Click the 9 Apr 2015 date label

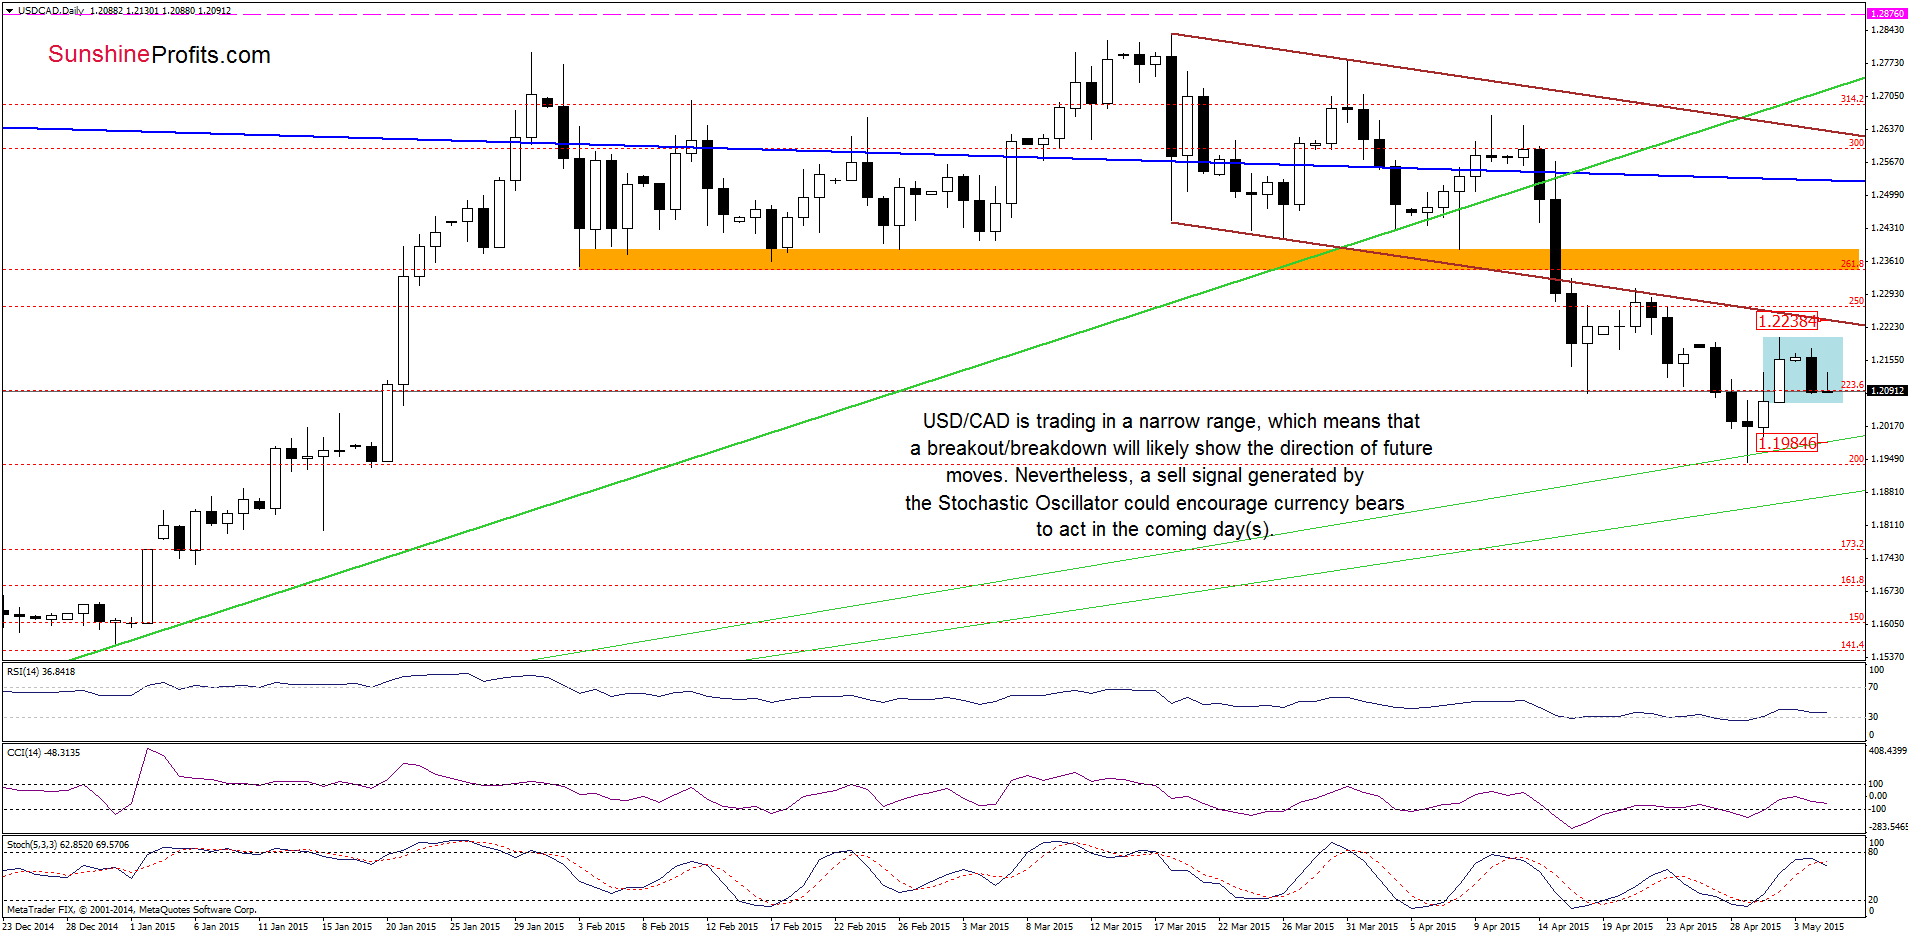pyautogui.click(x=1497, y=927)
